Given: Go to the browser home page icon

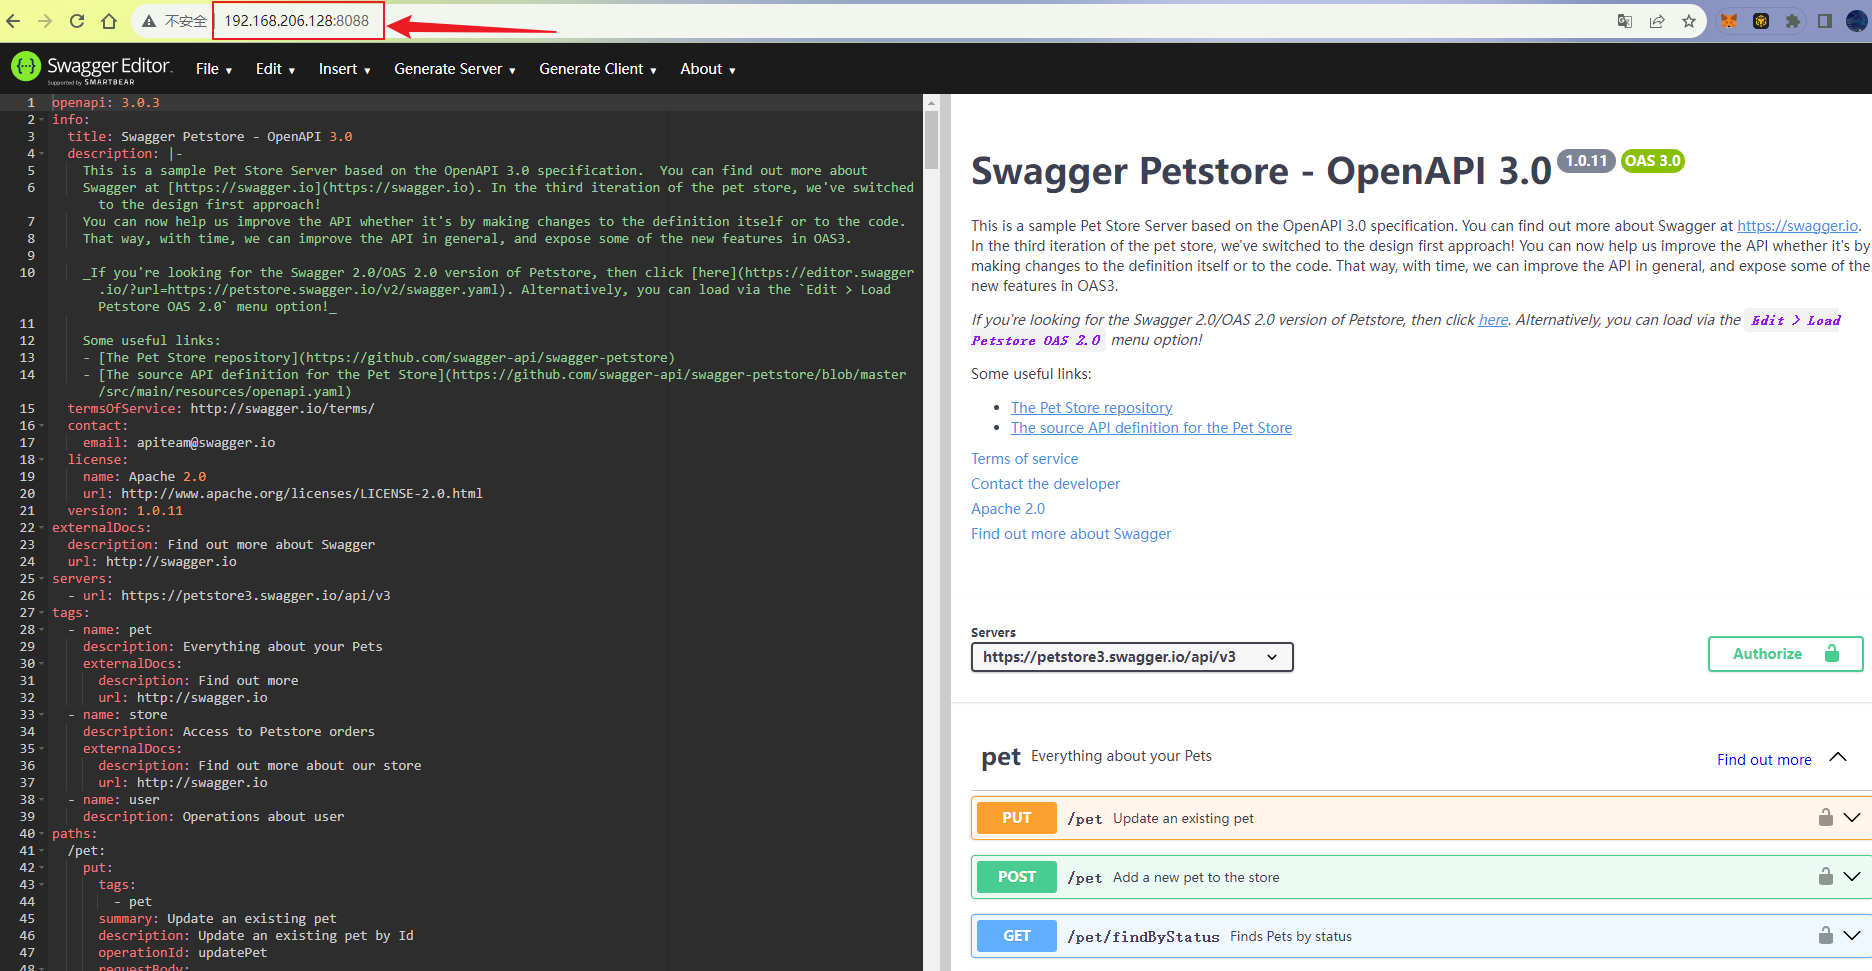Looking at the screenshot, I should pyautogui.click(x=109, y=21).
